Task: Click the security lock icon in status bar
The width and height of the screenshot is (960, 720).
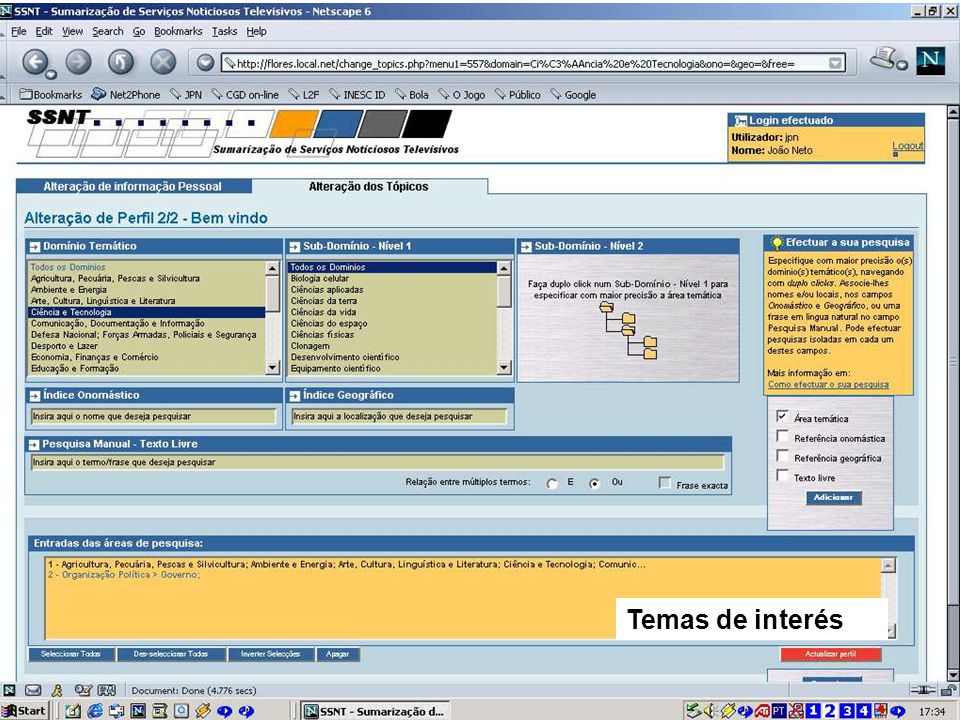Action: click(x=948, y=690)
